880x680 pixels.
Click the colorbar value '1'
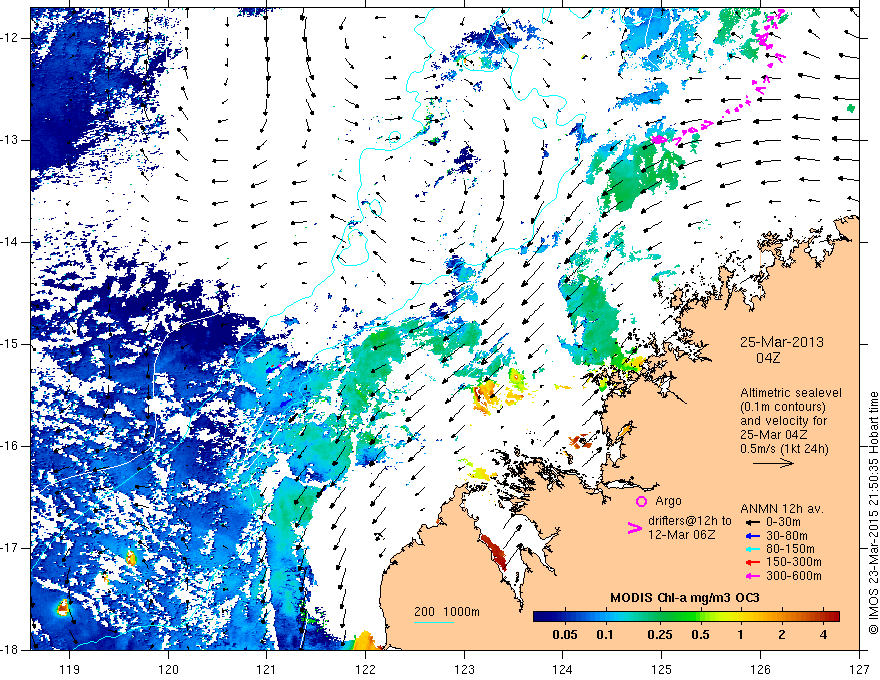coord(740,635)
